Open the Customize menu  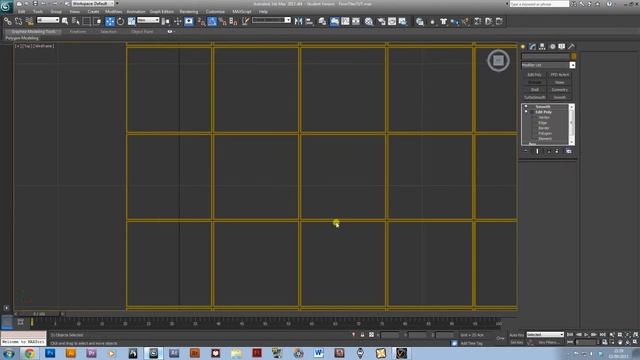pos(215,12)
